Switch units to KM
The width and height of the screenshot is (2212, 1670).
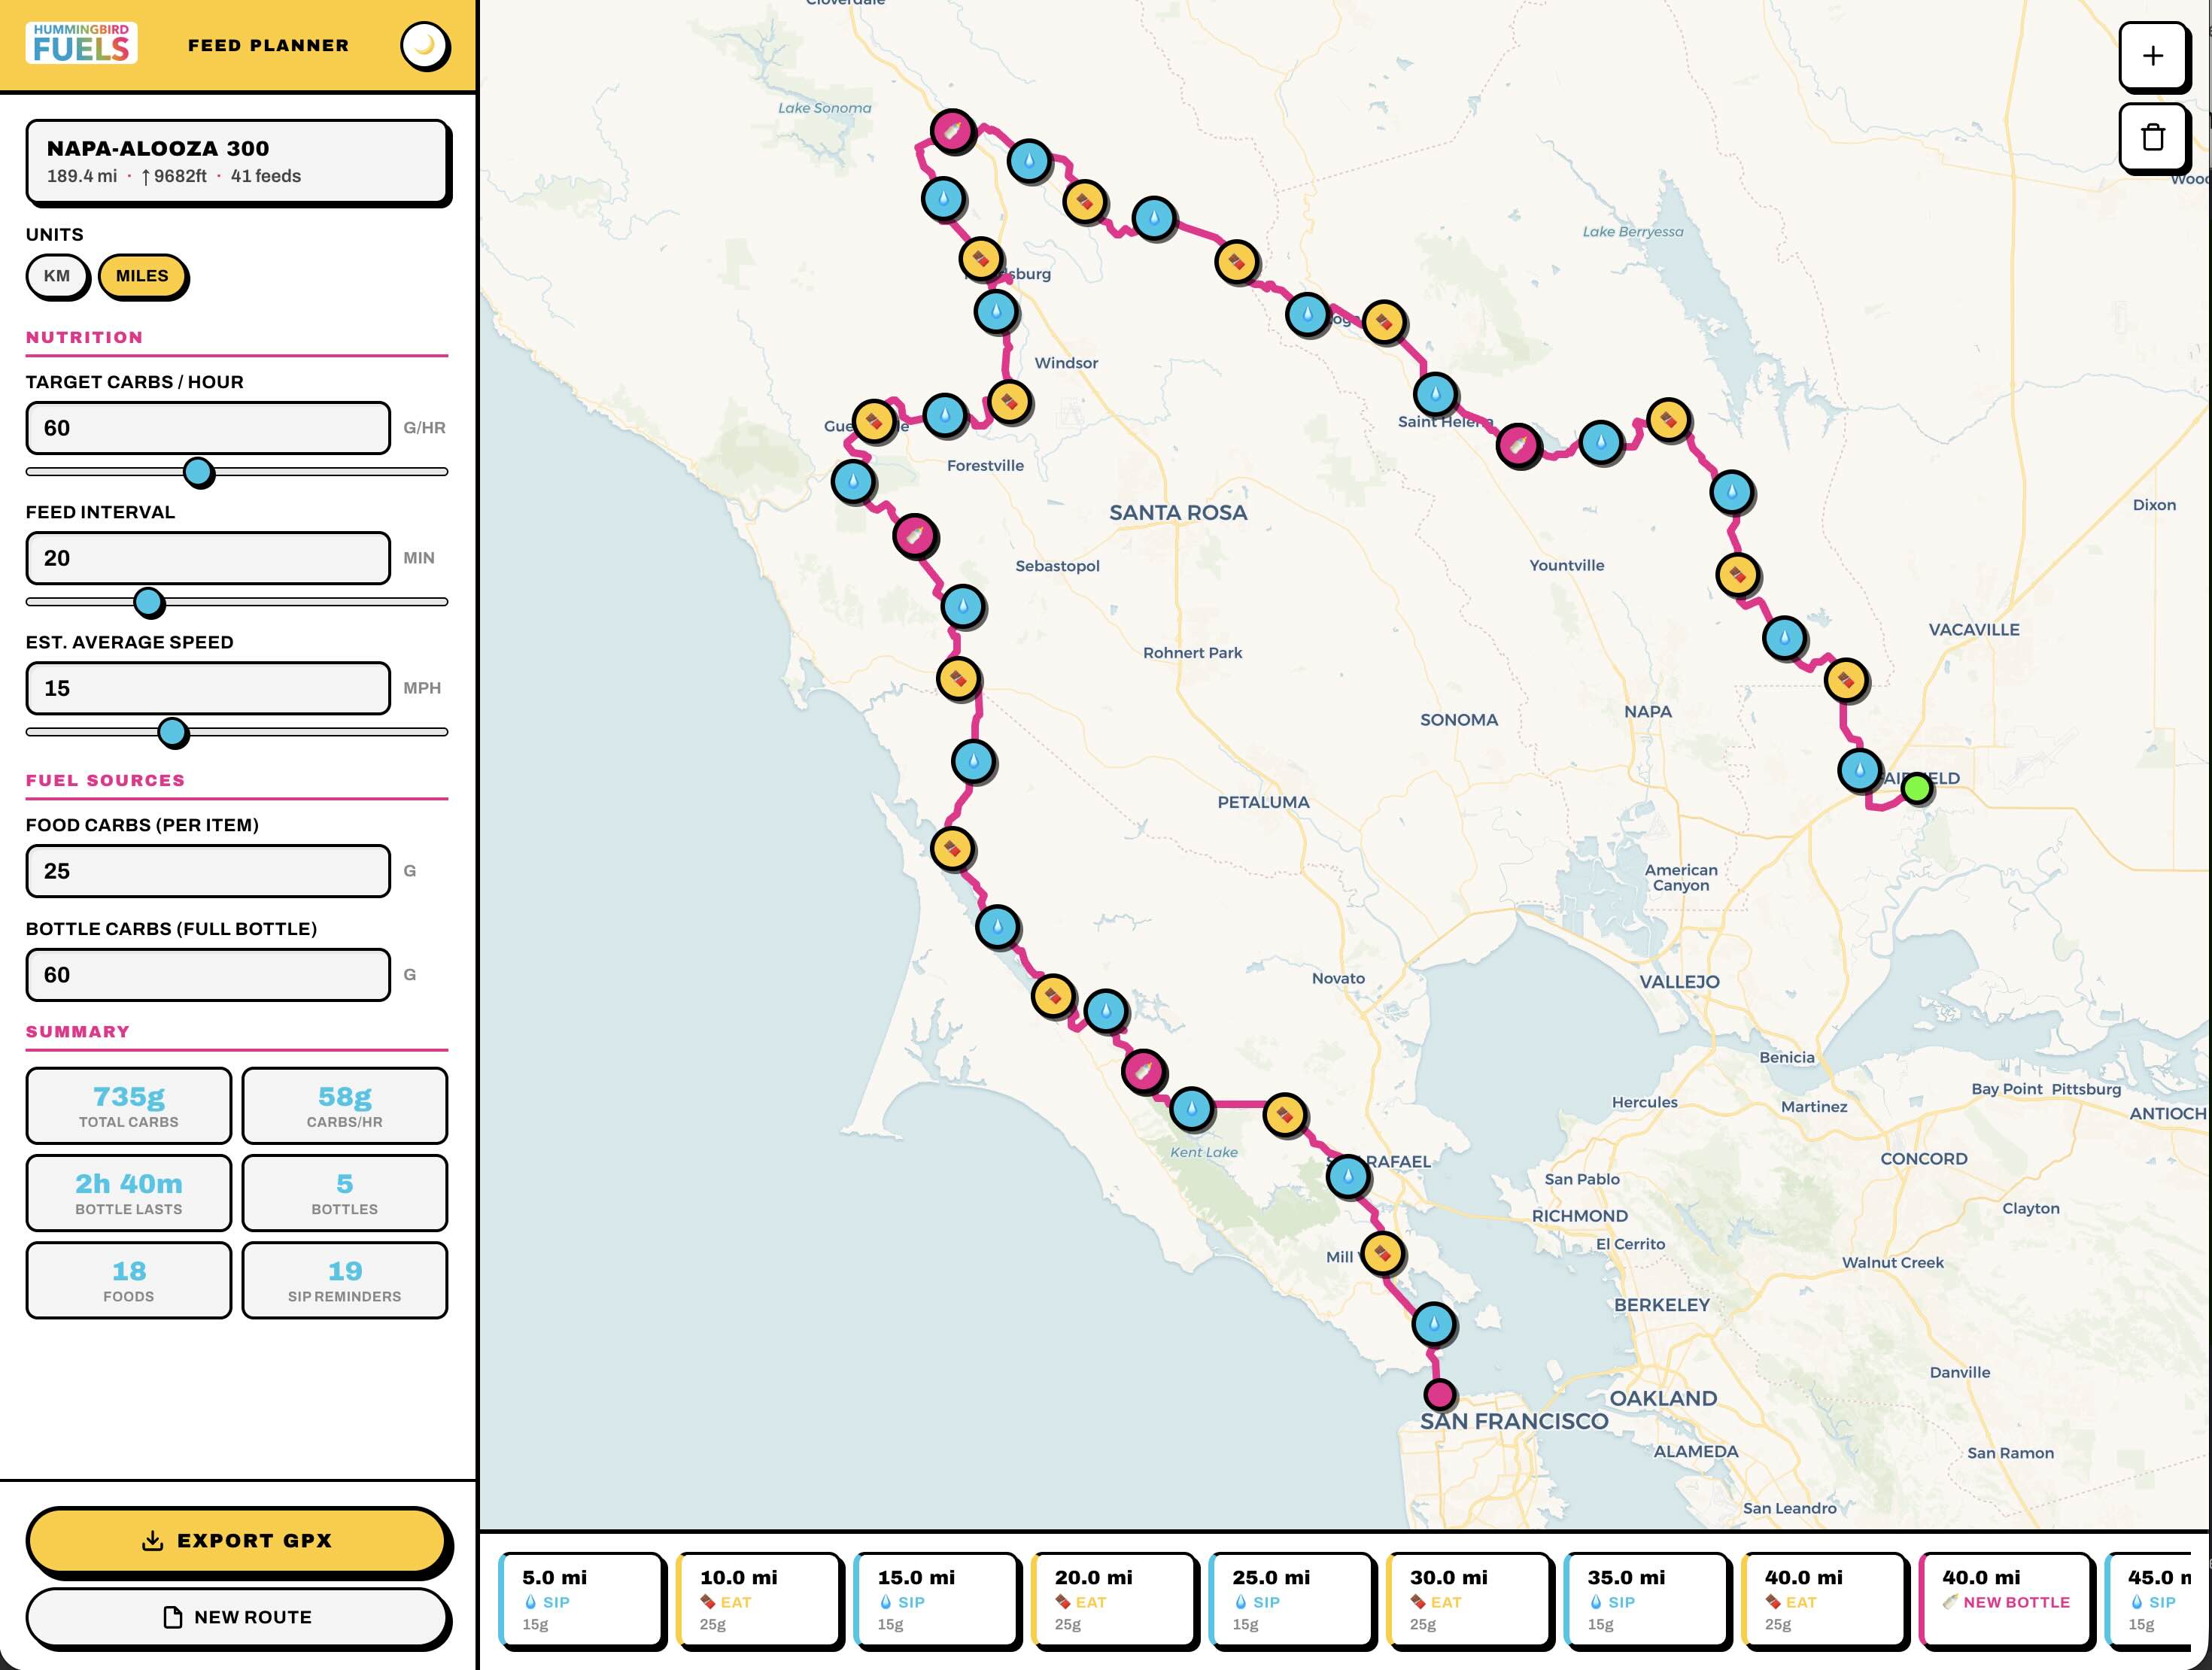(57, 276)
